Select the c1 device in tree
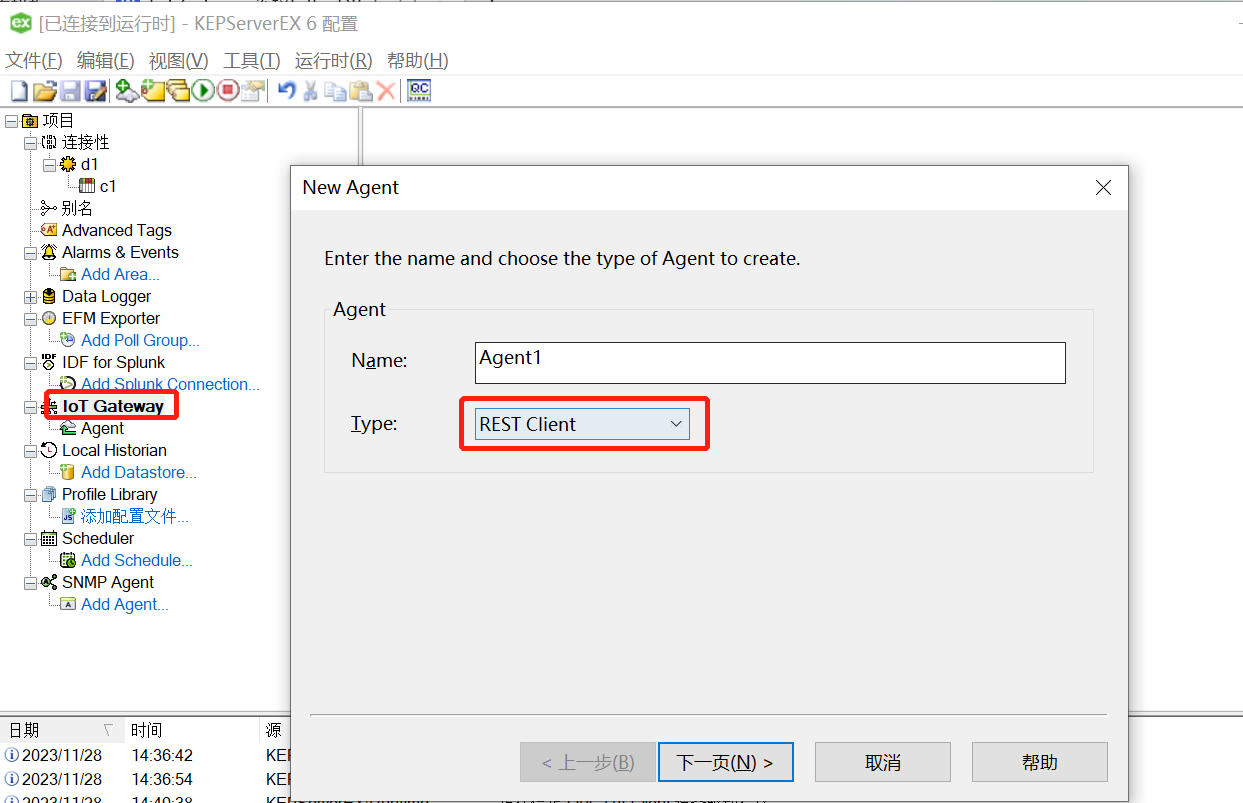The image size is (1243, 803). pos(108,187)
